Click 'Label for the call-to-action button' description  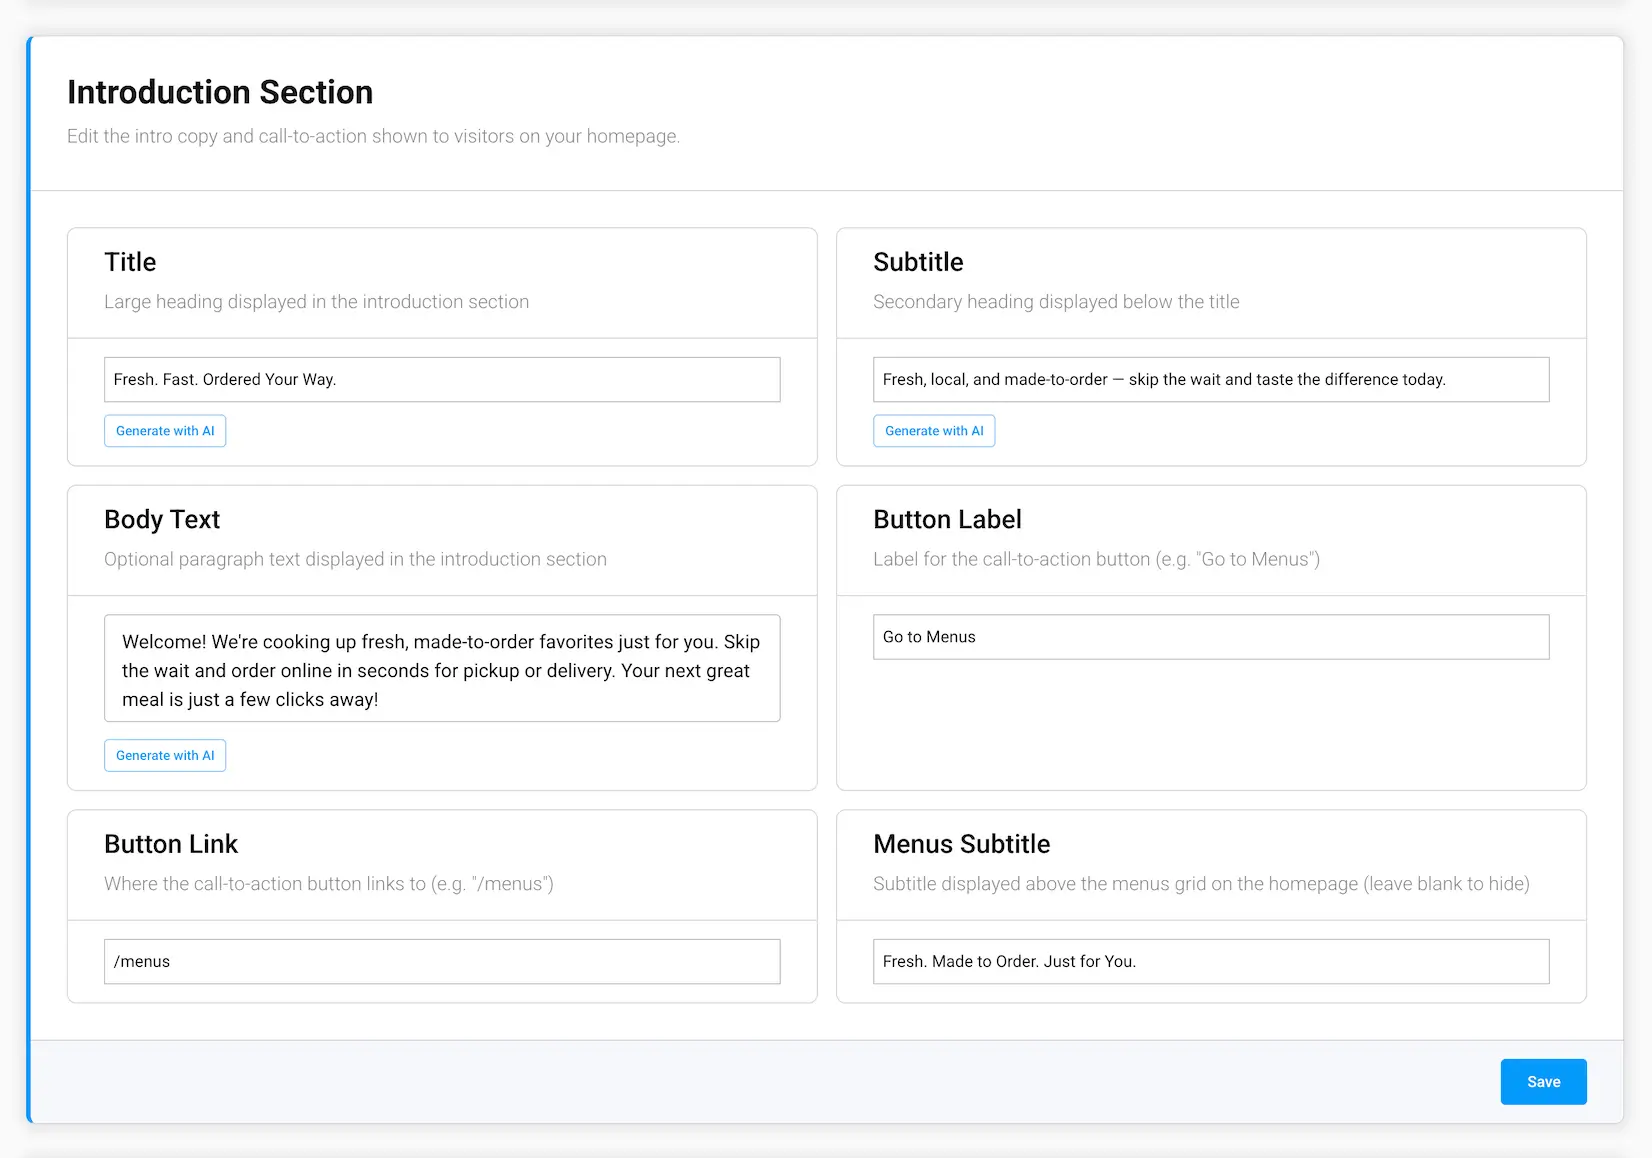(x=1096, y=559)
